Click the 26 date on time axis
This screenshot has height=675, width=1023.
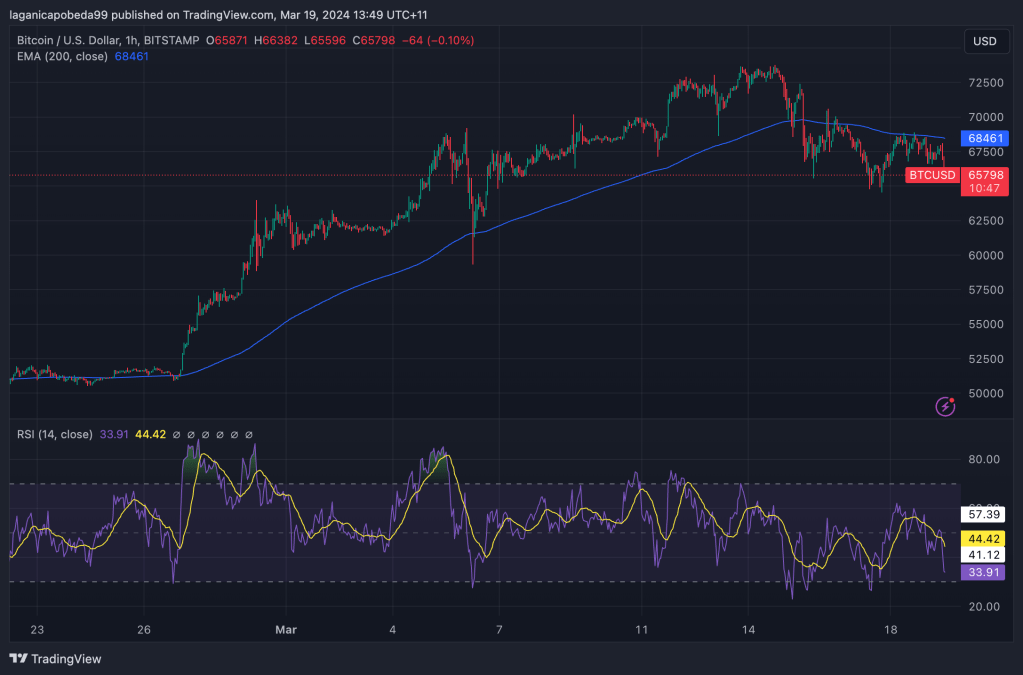pos(144,631)
